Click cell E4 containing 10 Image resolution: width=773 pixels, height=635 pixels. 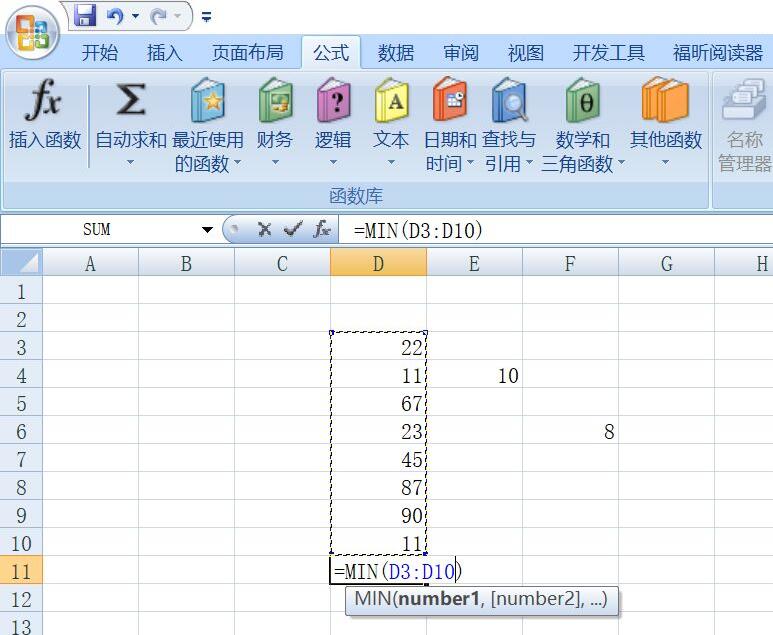[x=474, y=375]
